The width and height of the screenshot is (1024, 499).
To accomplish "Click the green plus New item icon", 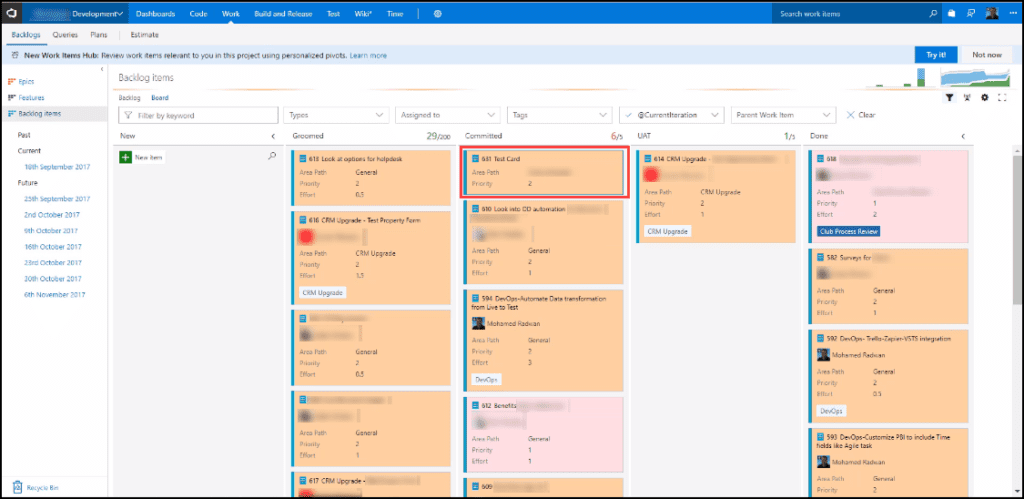I will 125,157.
